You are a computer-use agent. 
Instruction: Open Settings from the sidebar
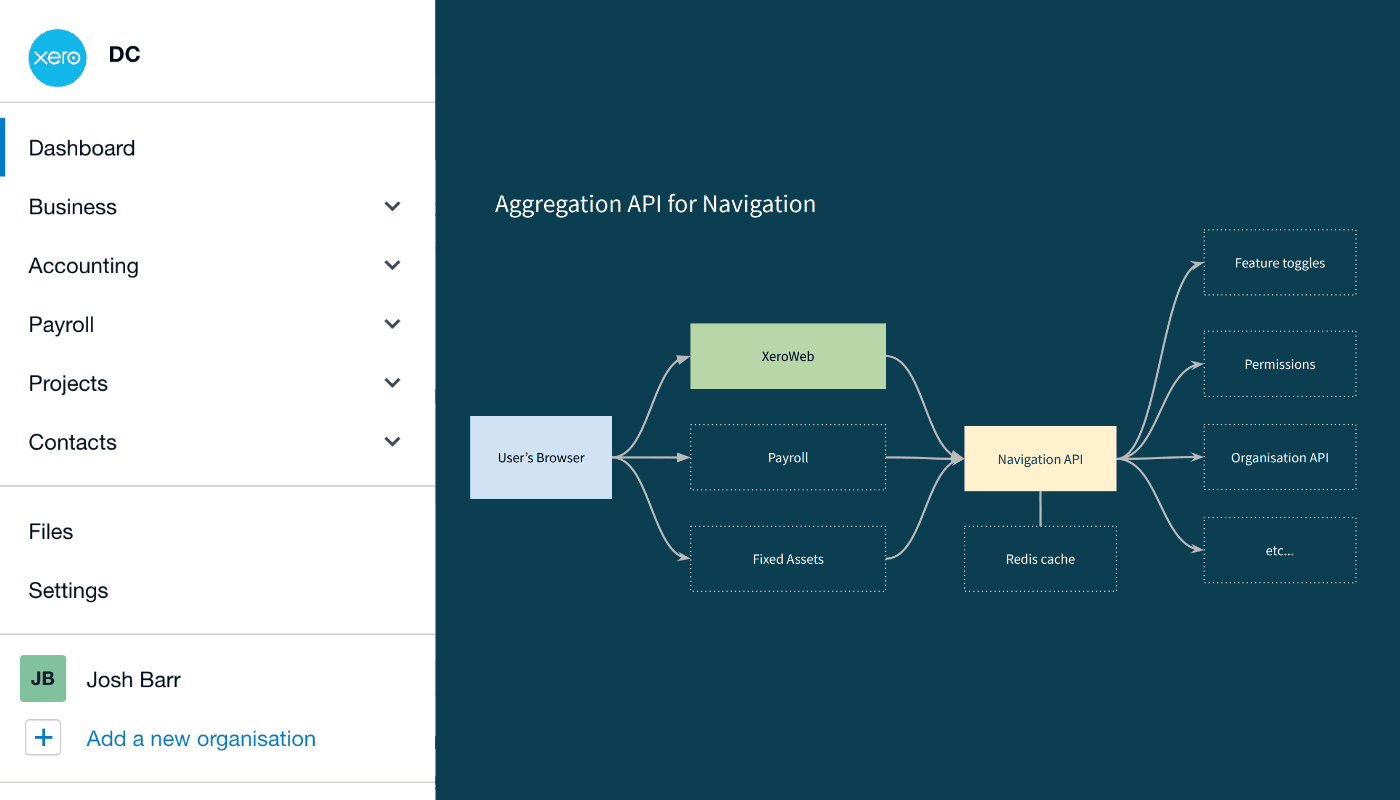pos(68,590)
